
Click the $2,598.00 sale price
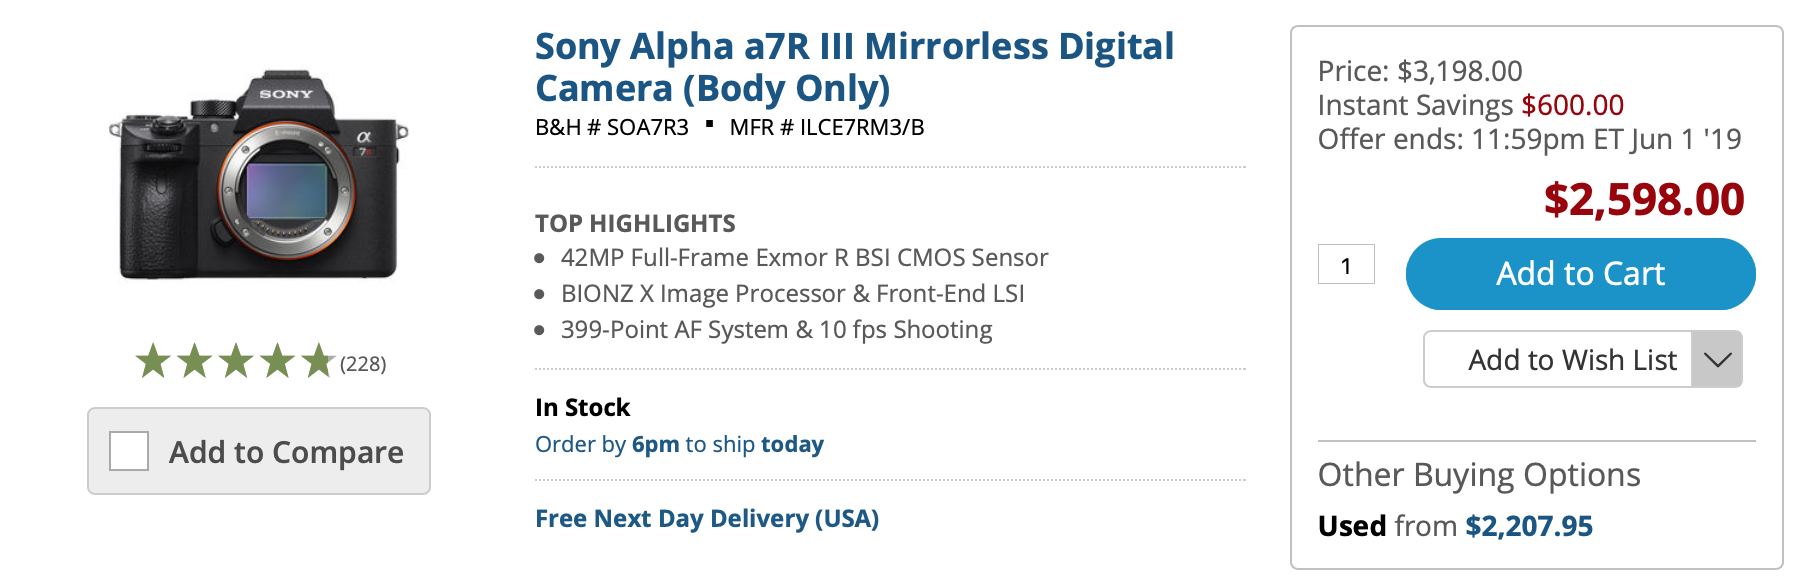pos(1644,199)
